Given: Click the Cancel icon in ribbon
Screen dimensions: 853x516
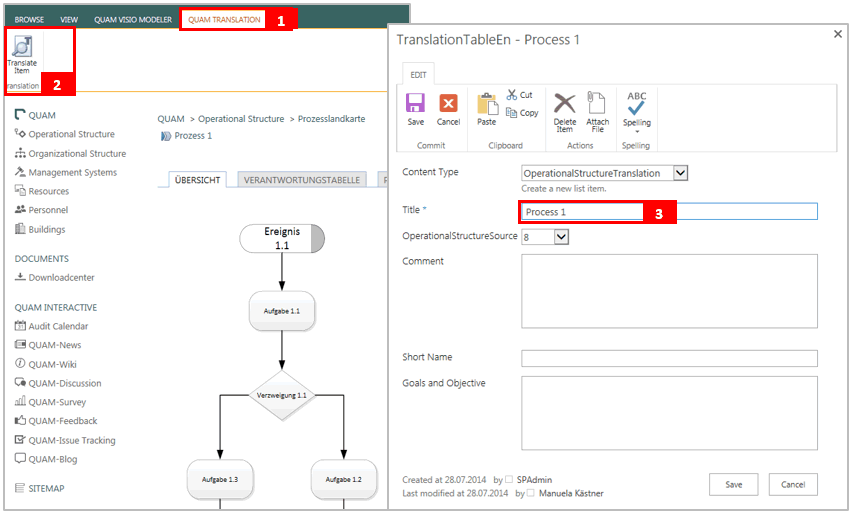Looking at the screenshot, I should tap(448, 107).
